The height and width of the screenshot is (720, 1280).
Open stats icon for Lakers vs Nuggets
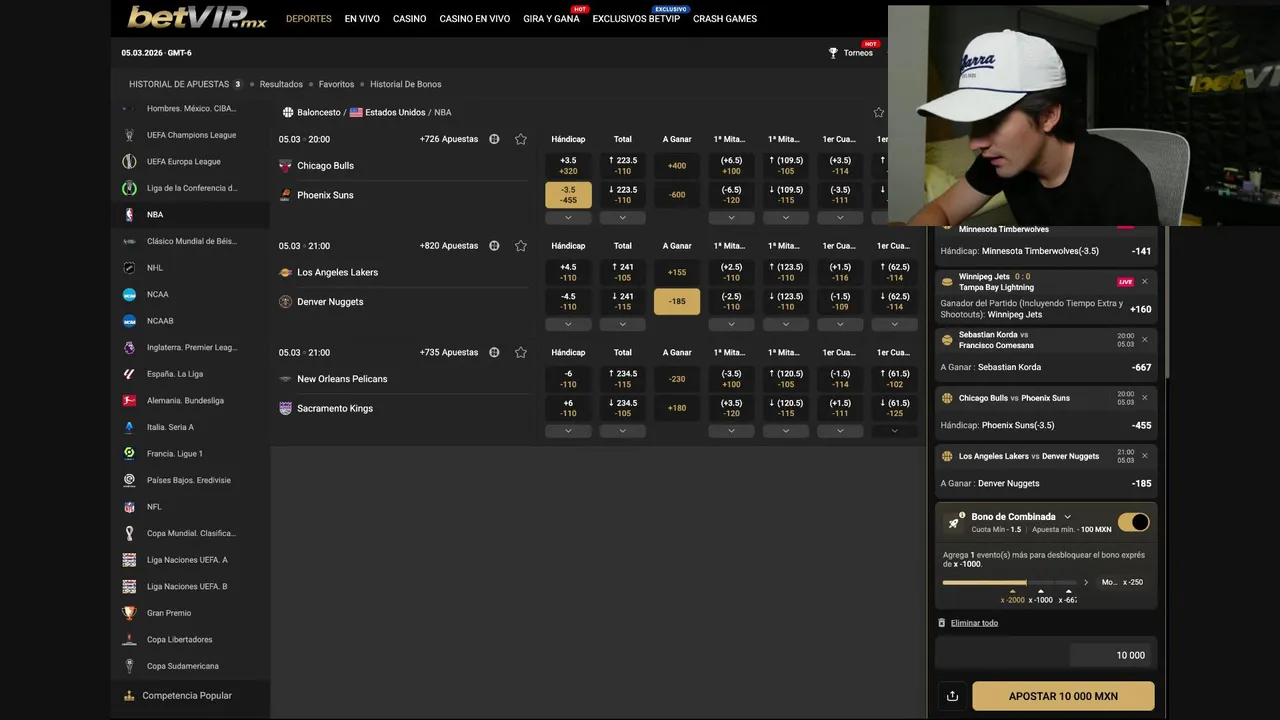pos(494,246)
